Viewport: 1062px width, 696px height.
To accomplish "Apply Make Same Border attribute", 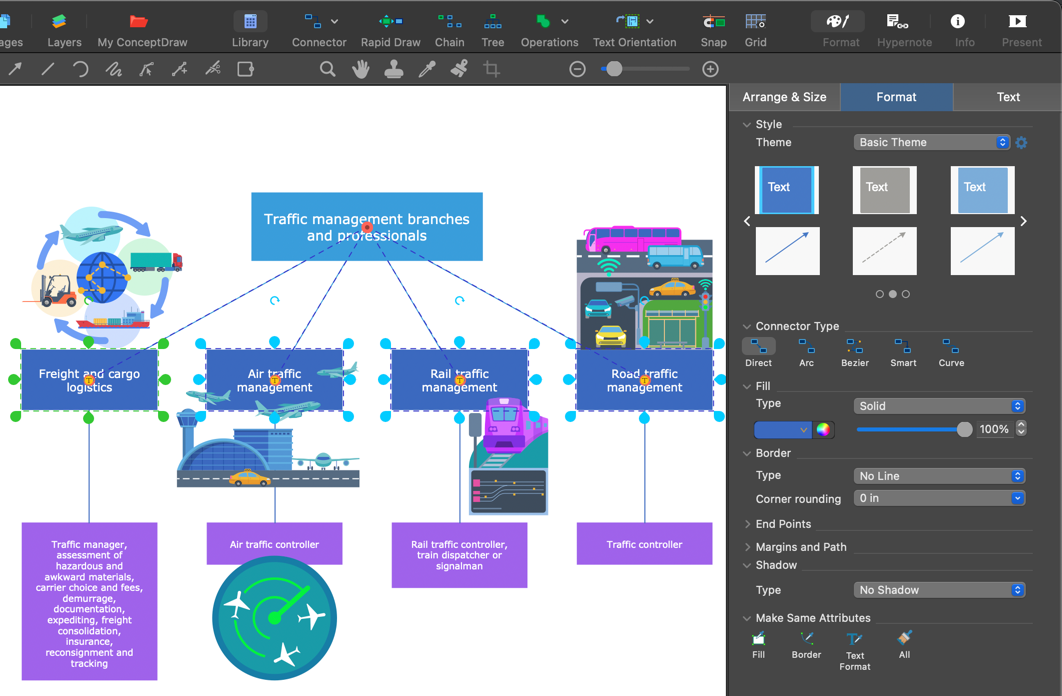I will pos(806,645).
